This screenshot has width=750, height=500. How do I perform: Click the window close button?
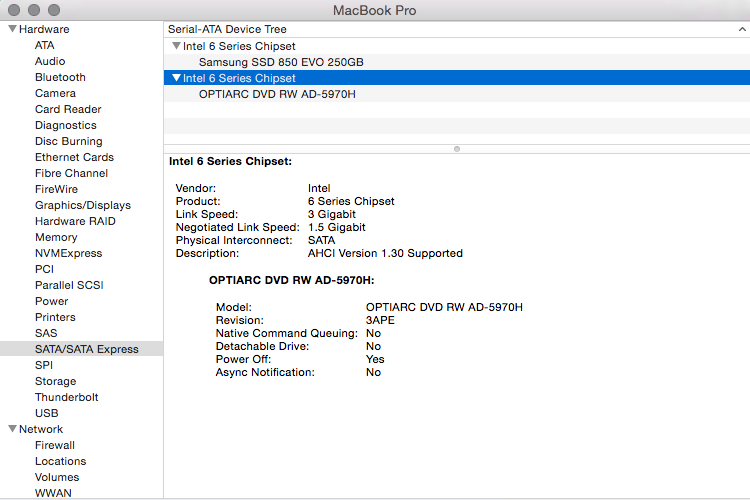point(14,10)
